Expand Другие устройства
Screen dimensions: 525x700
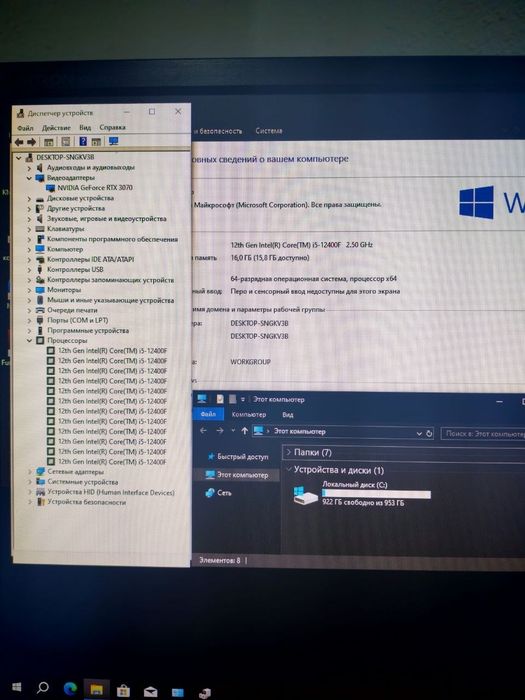click(29, 208)
